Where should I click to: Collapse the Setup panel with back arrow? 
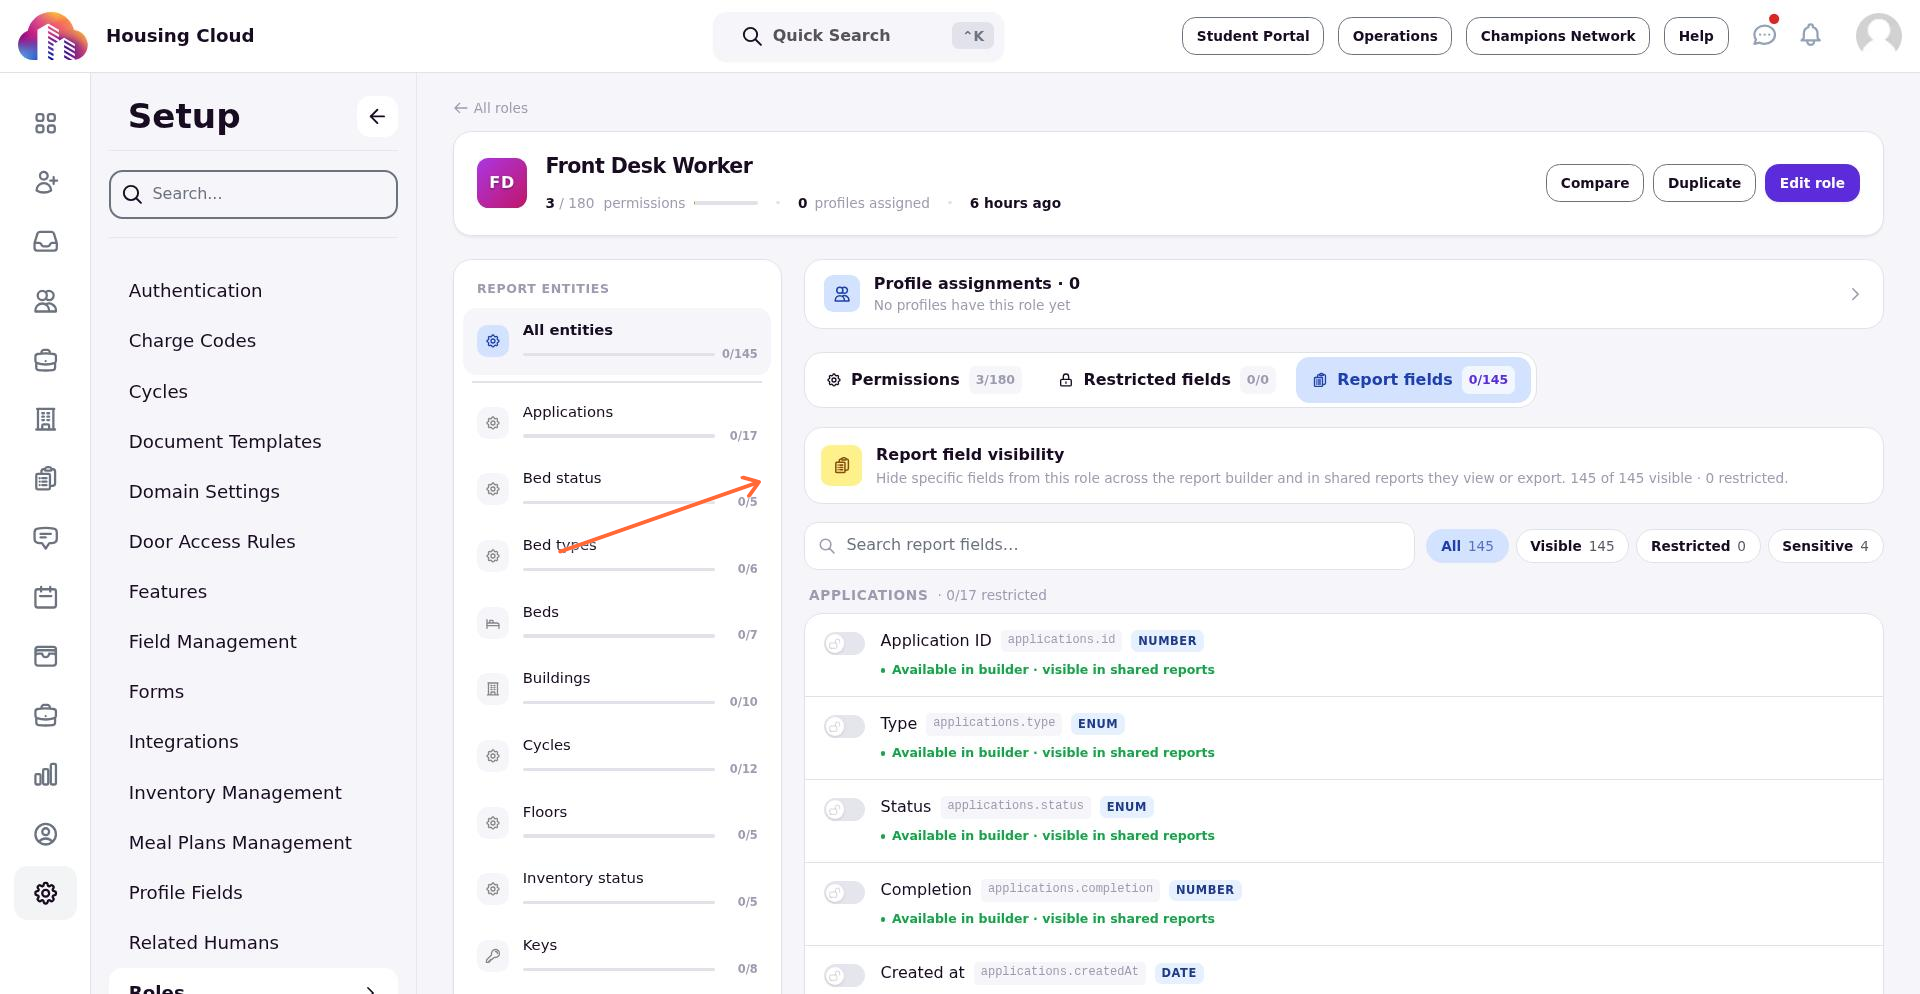tap(377, 116)
